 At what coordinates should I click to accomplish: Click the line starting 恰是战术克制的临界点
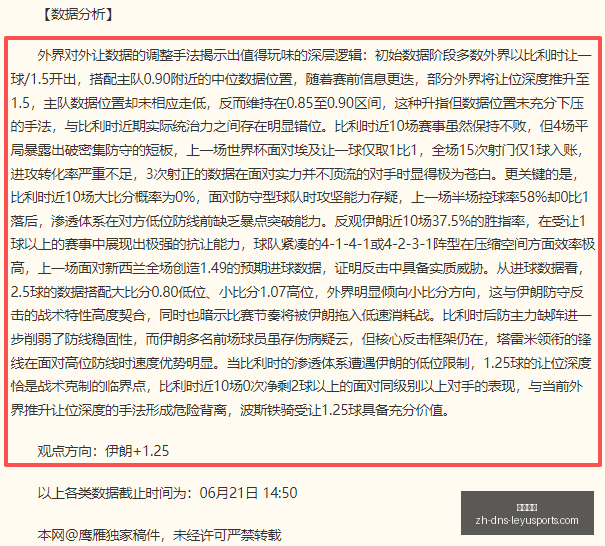[297, 386]
